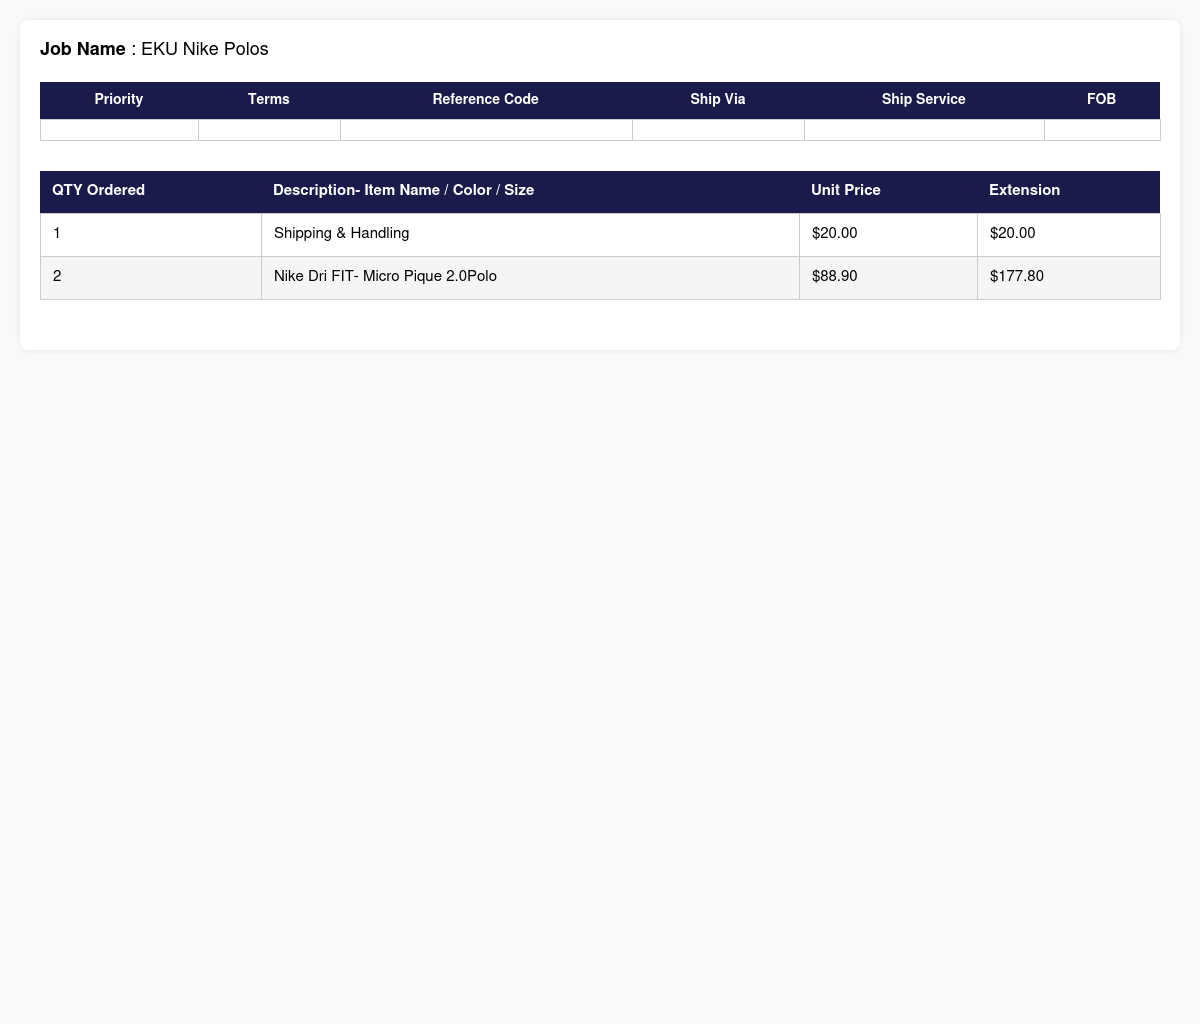
Task: Select the Reference Code column header
Action: (x=486, y=100)
